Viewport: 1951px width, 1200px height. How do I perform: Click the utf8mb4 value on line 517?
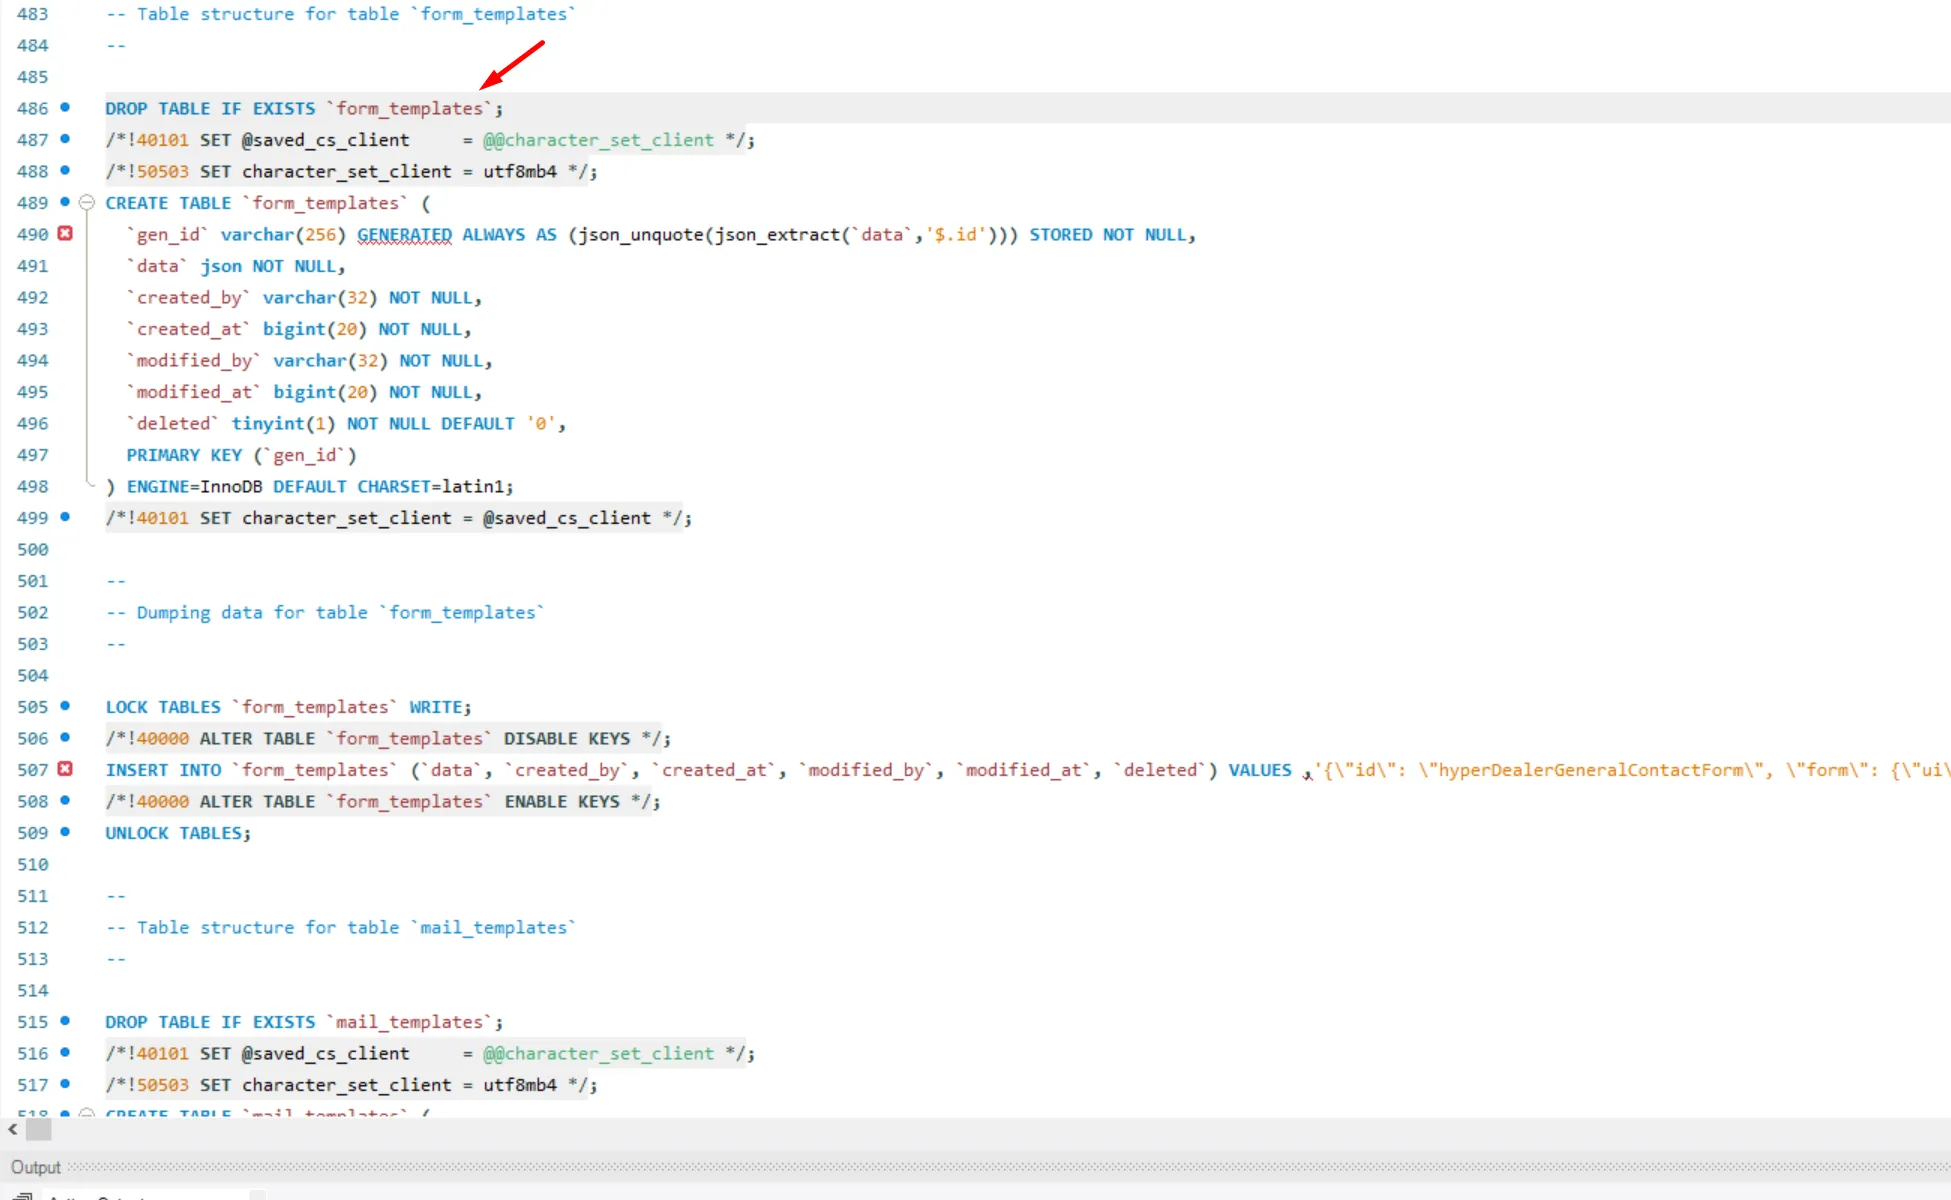[x=520, y=1085]
